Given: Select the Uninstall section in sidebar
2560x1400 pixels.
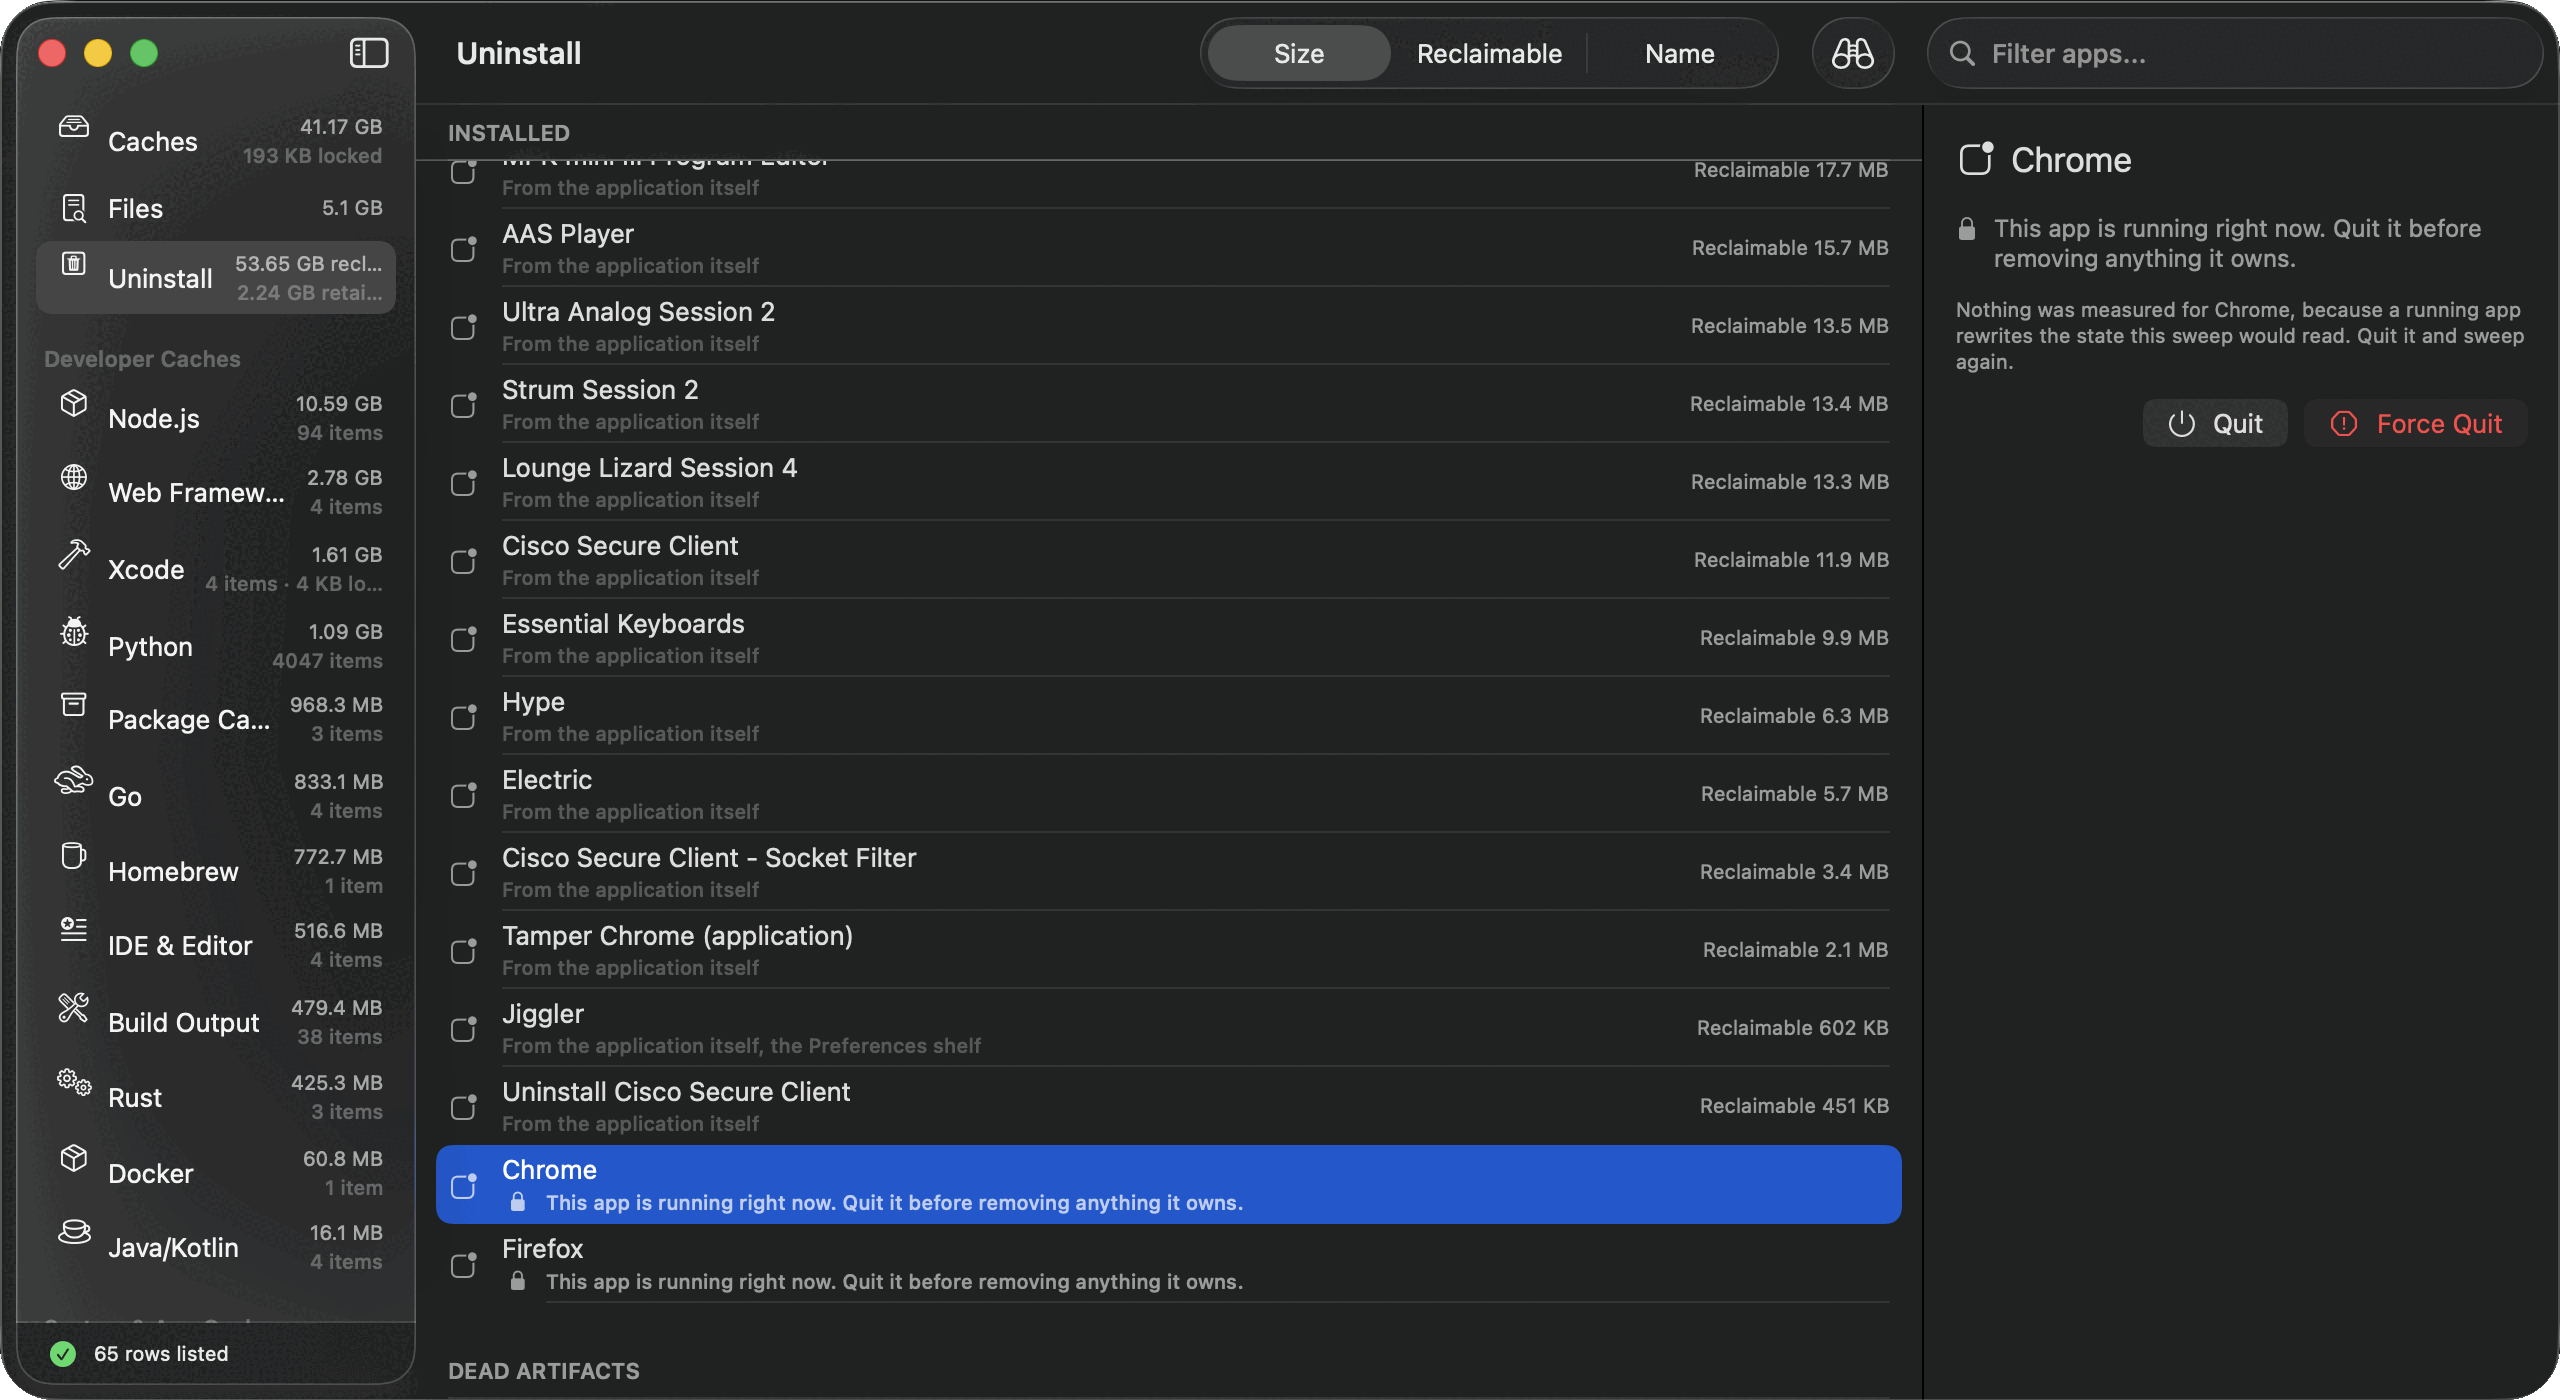Looking at the screenshot, I should point(216,277).
